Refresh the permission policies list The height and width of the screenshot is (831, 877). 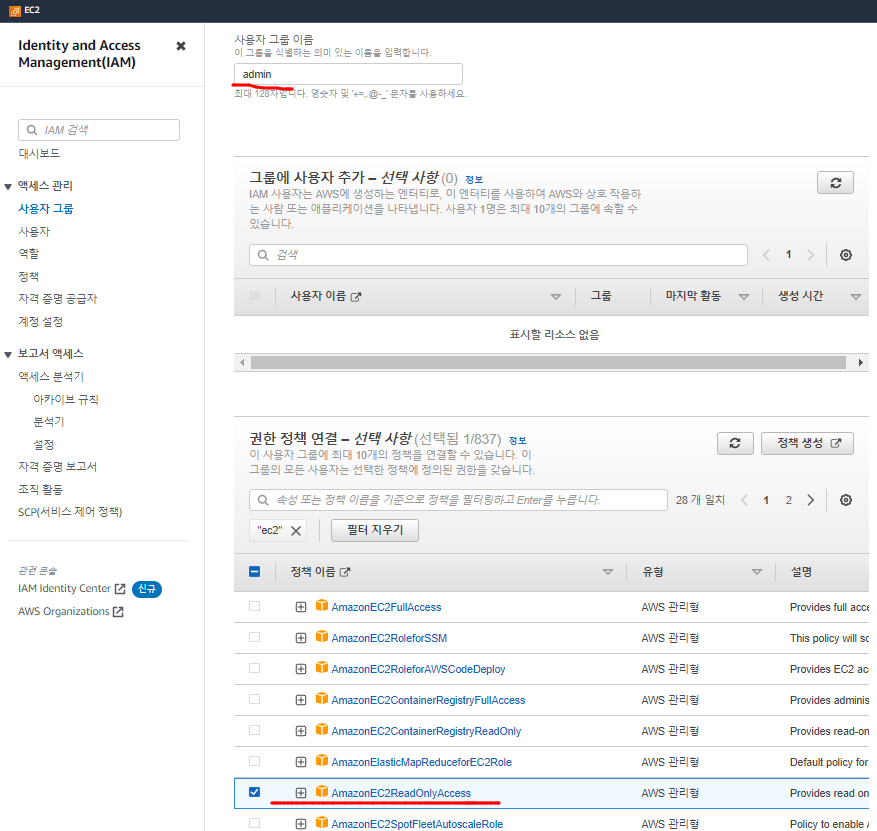tap(735, 443)
